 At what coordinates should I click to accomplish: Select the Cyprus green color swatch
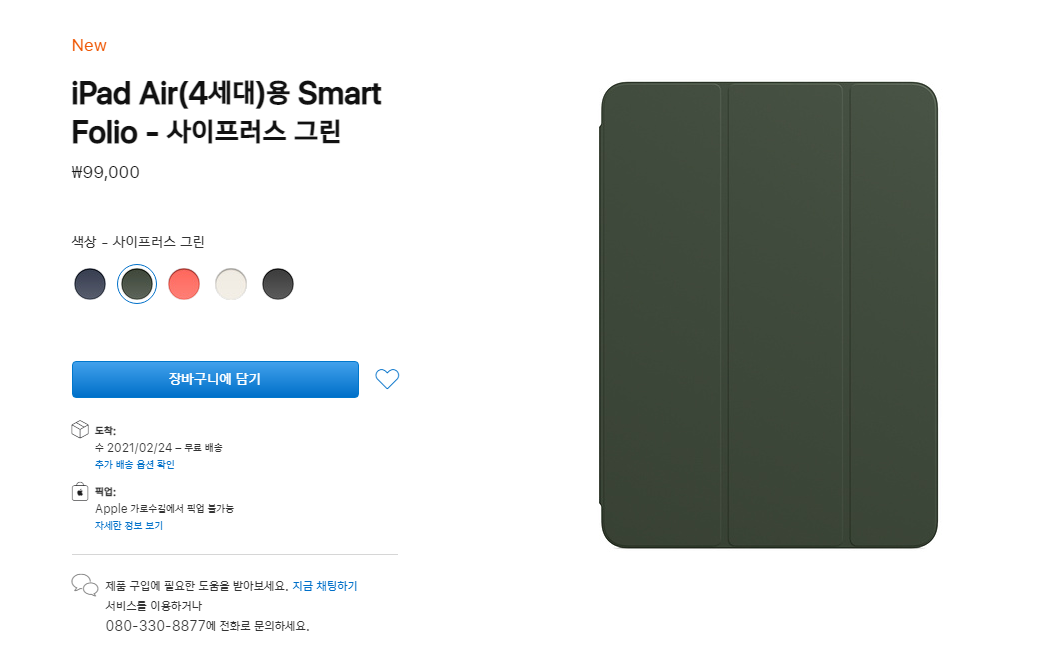pyautogui.click(x=137, y=284)
